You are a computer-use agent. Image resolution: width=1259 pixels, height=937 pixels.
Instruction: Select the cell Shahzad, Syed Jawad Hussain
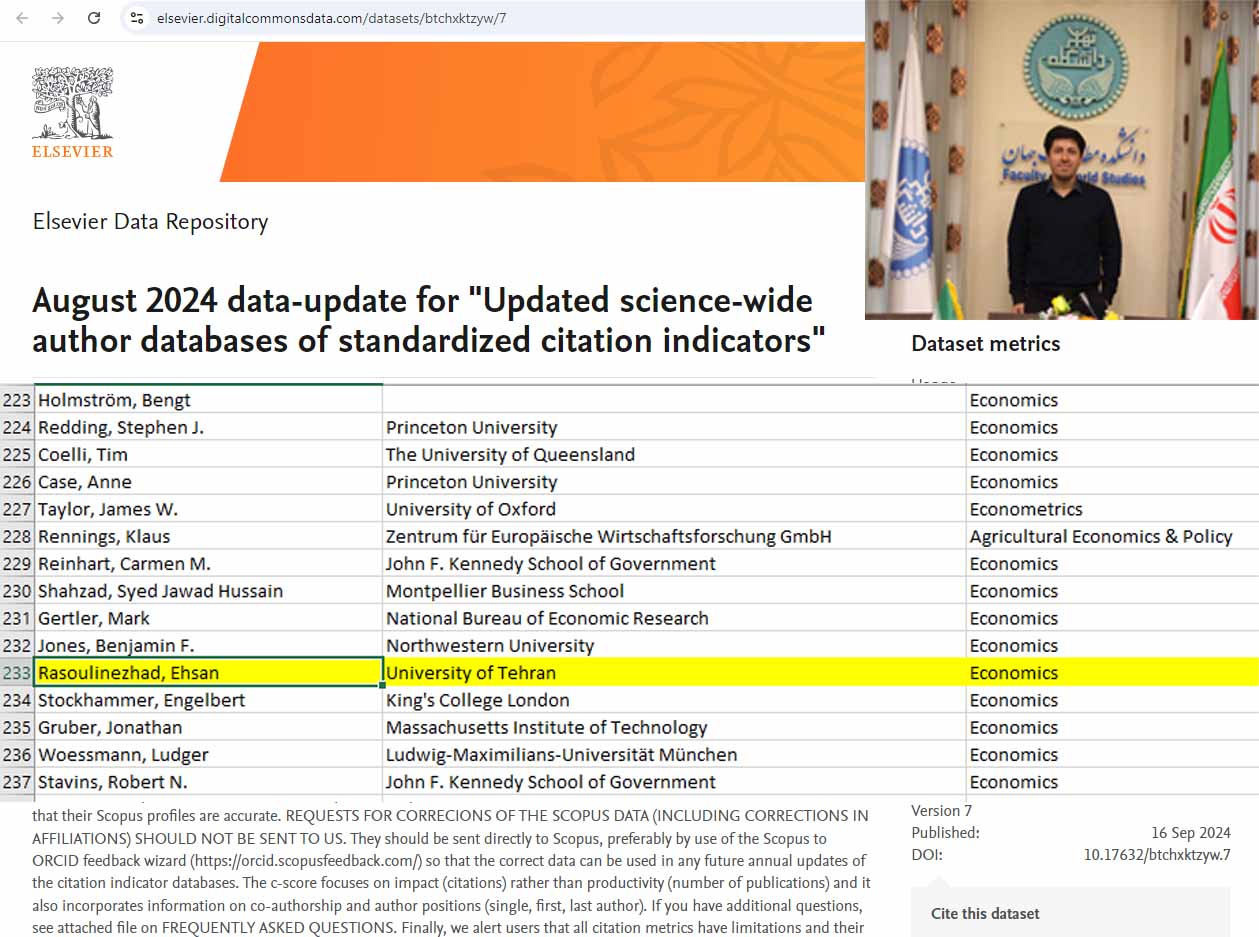point(208,591)
